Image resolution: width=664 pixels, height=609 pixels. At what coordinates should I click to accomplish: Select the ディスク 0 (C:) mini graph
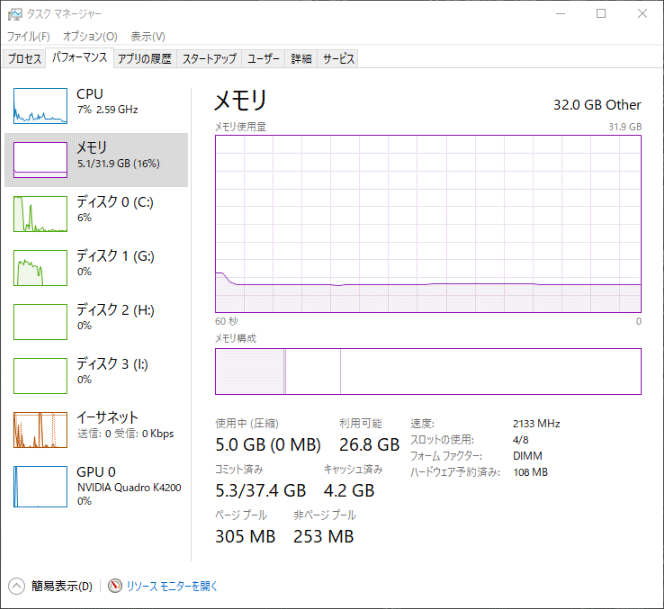point(40,214)
